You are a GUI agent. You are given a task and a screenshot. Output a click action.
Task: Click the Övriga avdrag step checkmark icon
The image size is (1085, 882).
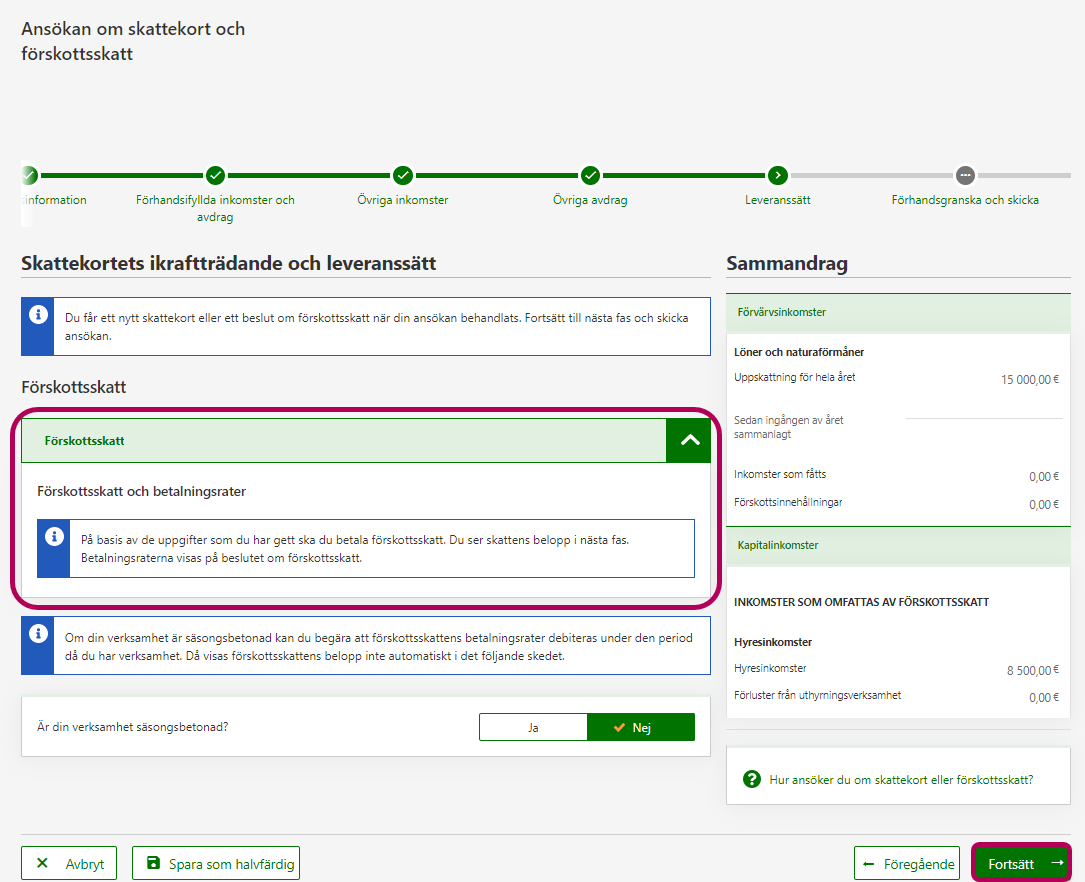point(590,175)
